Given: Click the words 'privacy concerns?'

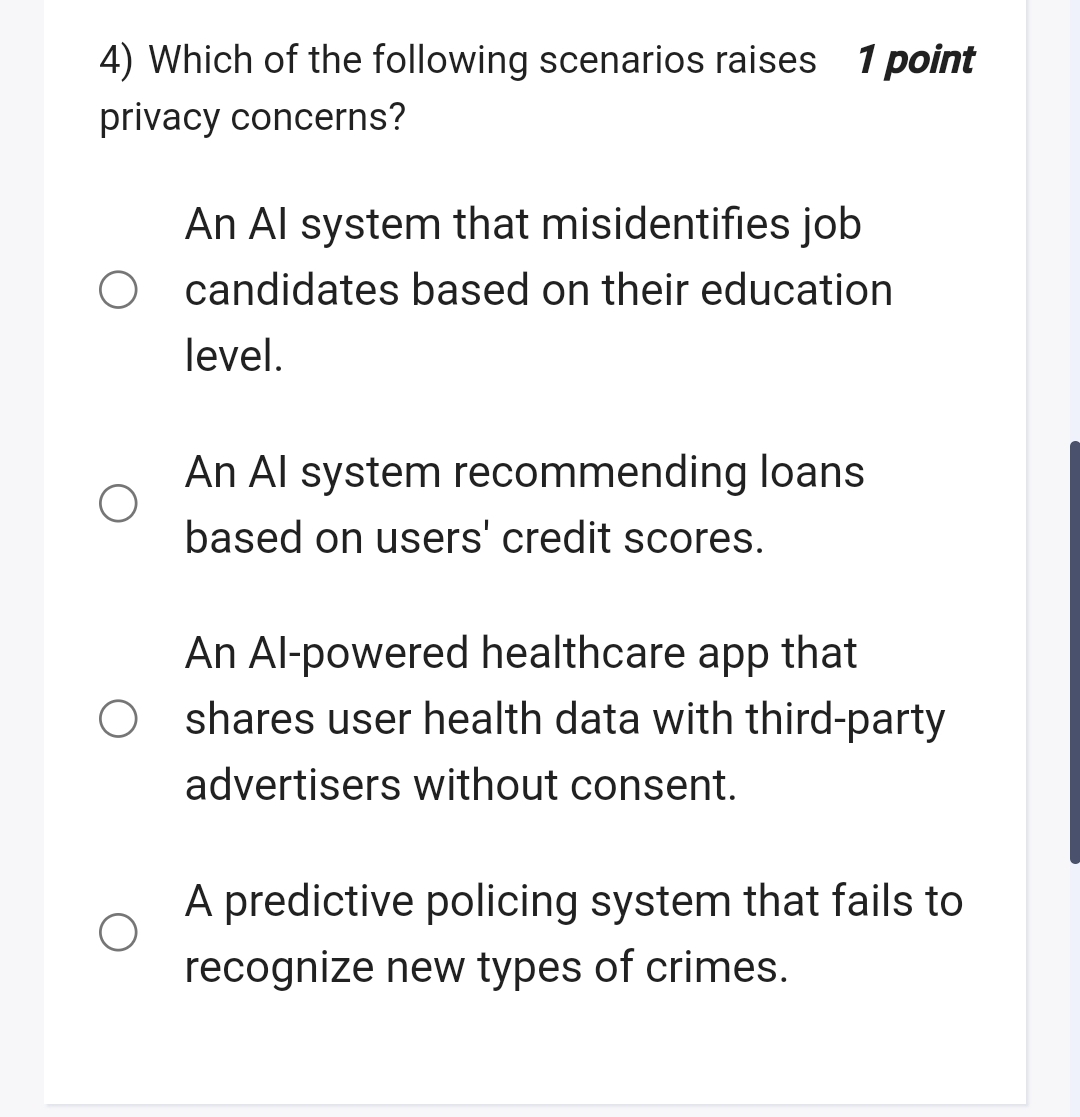Looking at the screenshot, I should [x=253, y=118].
